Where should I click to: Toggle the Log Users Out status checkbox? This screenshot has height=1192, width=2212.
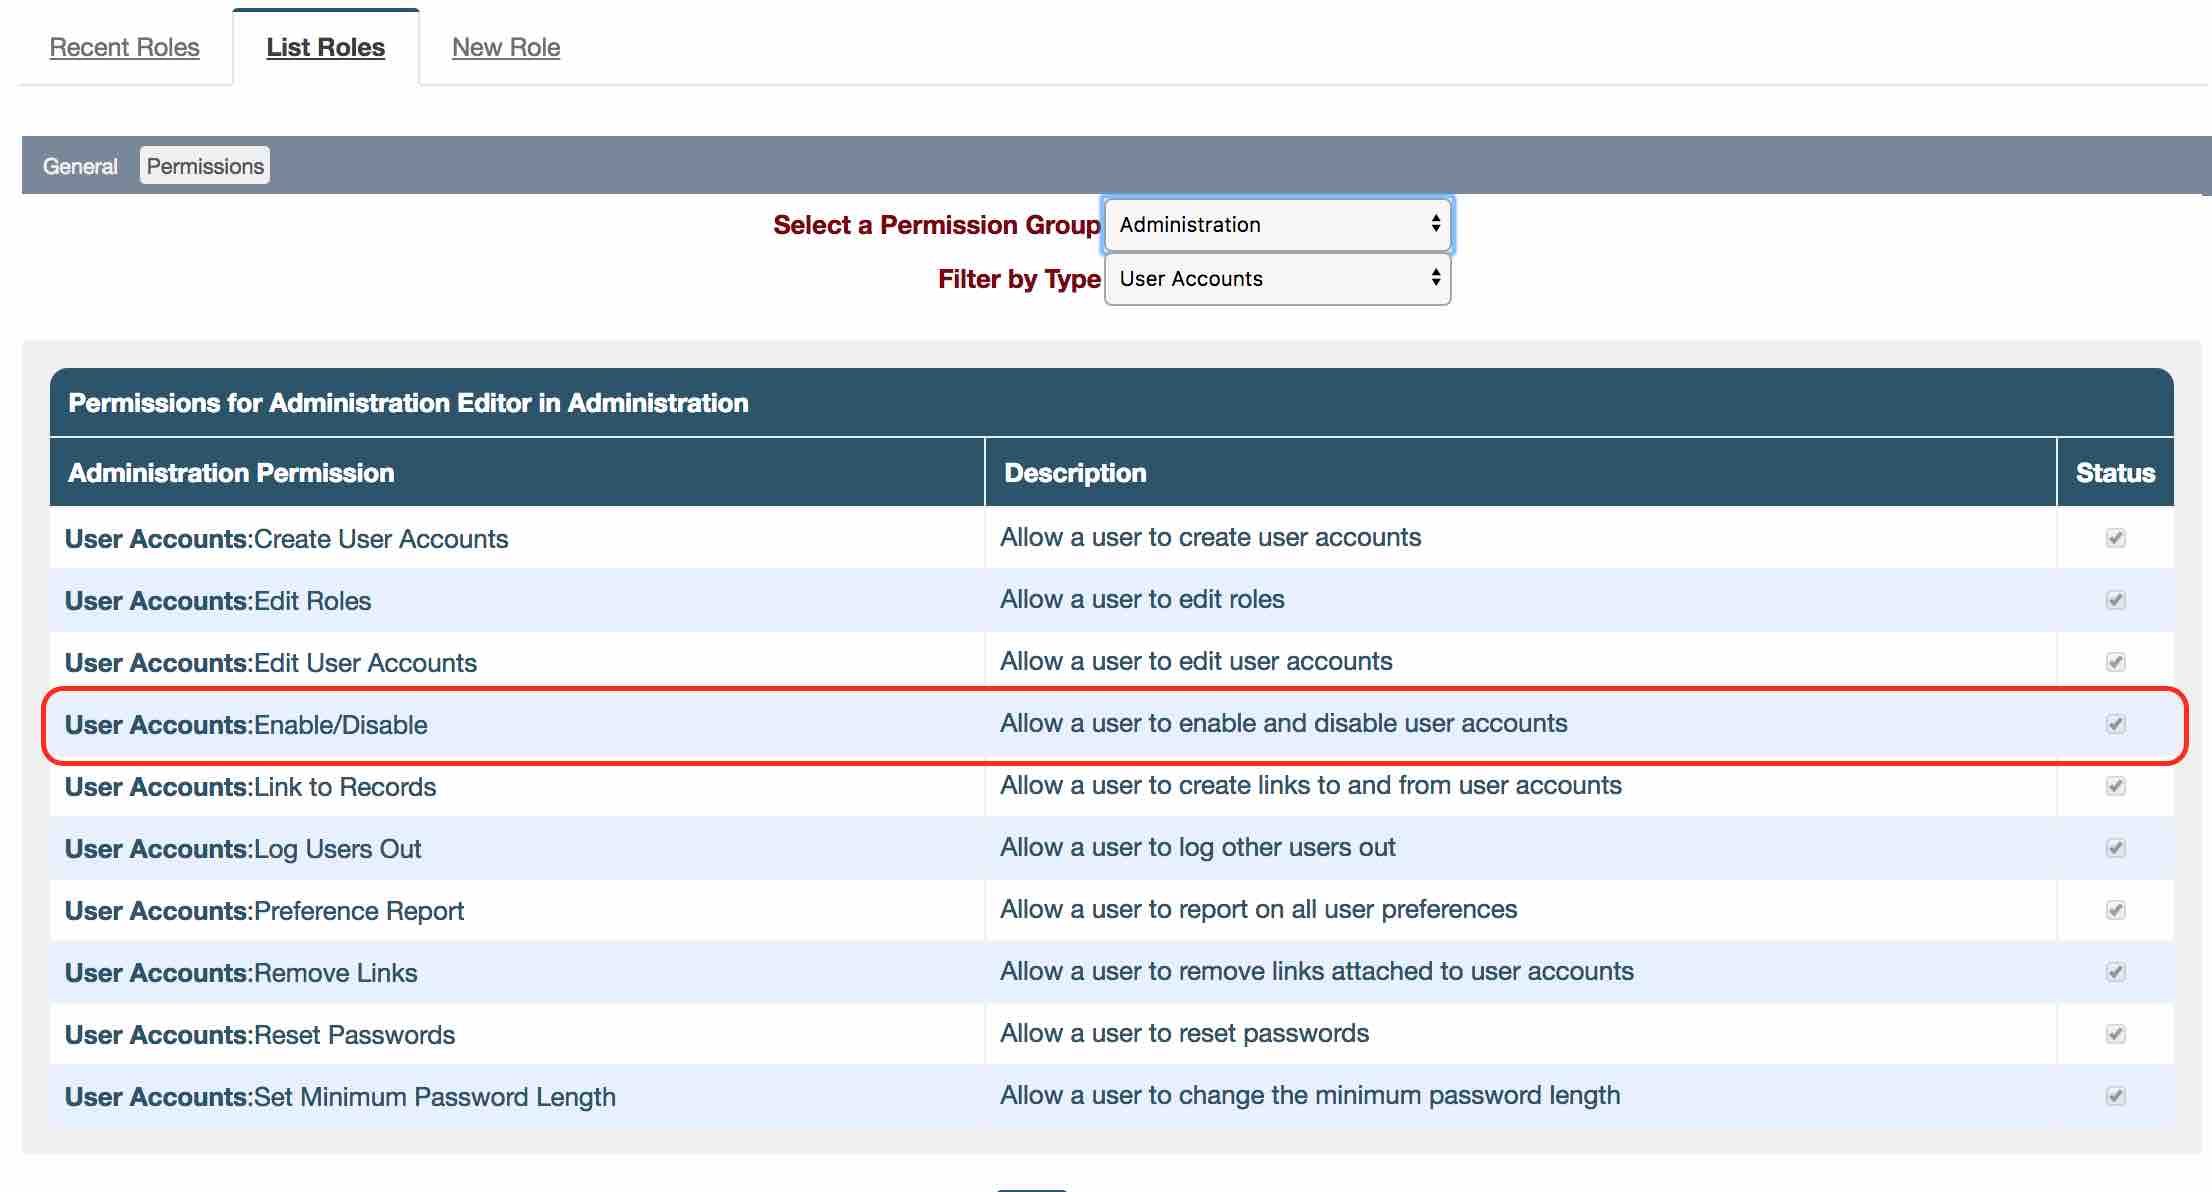point(2115,848)
